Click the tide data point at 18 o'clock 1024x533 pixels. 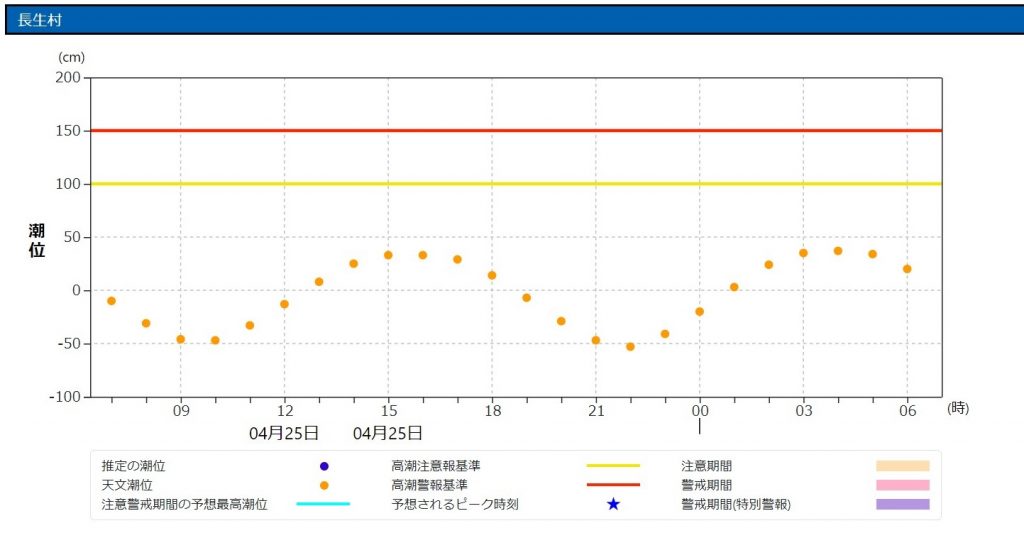pyautogui.click(x=492, y=276)
